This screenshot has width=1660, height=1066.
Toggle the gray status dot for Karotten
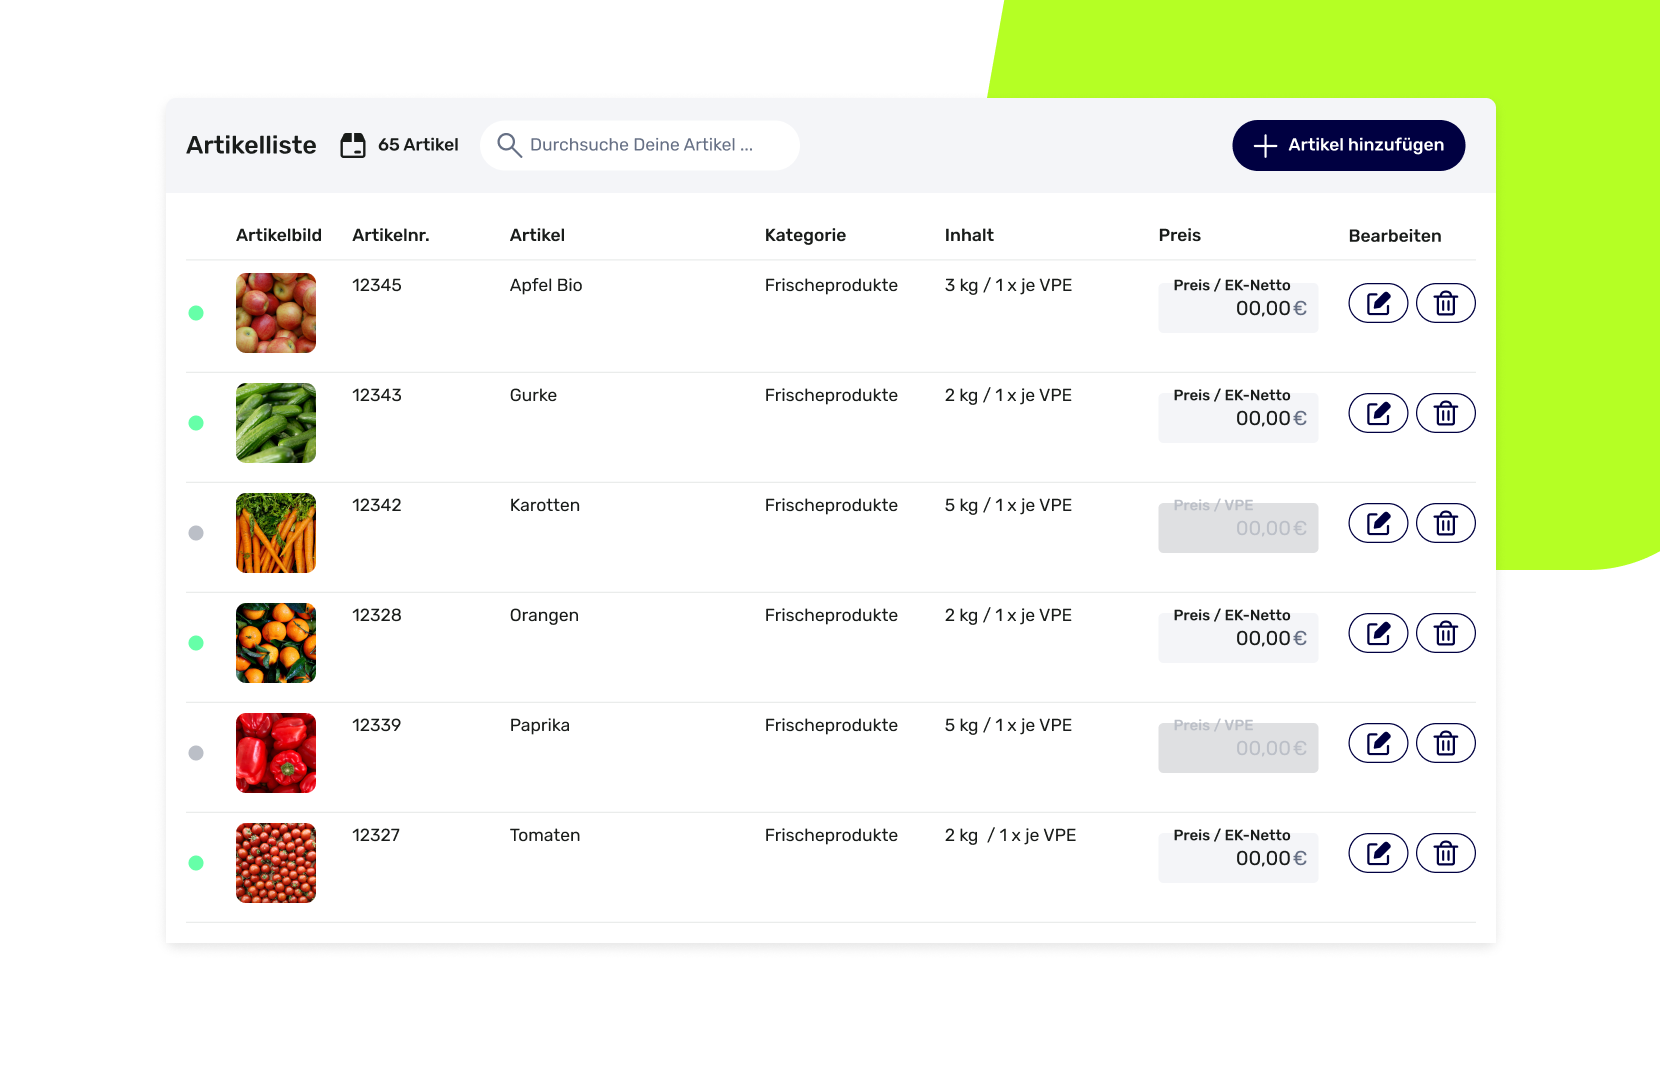coord(197,532)
